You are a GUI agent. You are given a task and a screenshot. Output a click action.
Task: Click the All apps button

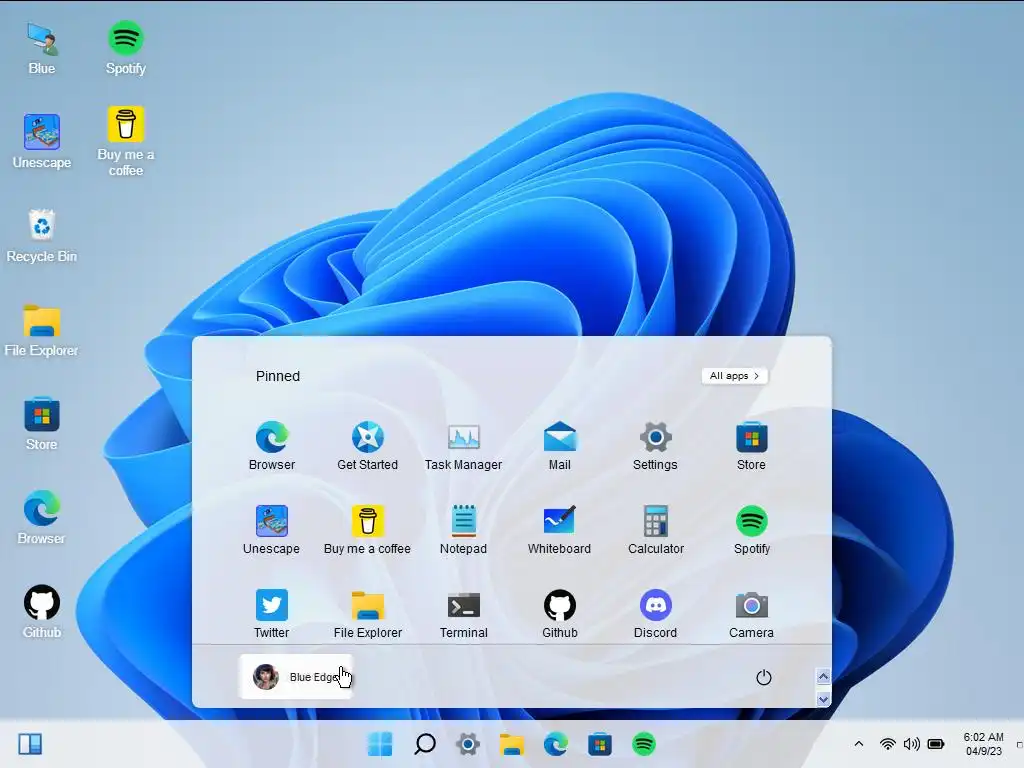tap(735, 376)
